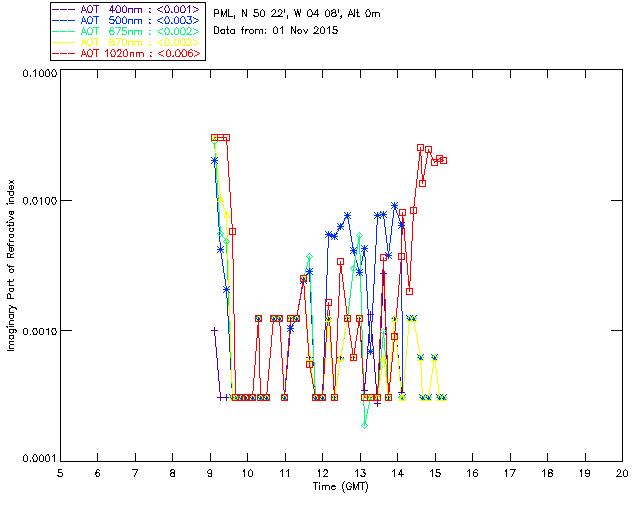Click the 'Imaginary Part of Refractive index' label
Screen dimensions: 640x512
tap(11, 265)
